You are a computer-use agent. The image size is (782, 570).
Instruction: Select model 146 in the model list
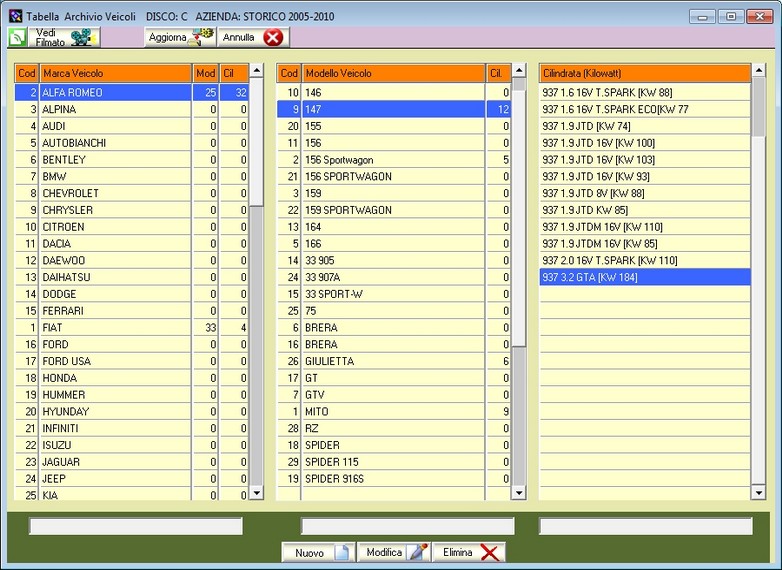click(x=394, y=93)
